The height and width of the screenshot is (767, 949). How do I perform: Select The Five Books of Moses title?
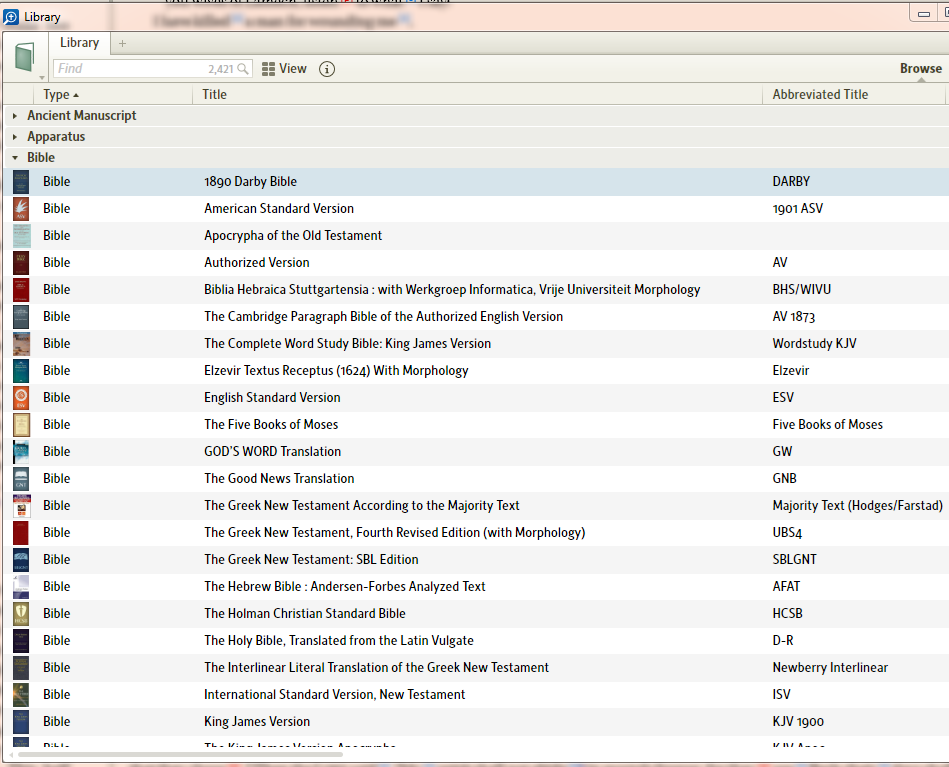pos(271,424)
